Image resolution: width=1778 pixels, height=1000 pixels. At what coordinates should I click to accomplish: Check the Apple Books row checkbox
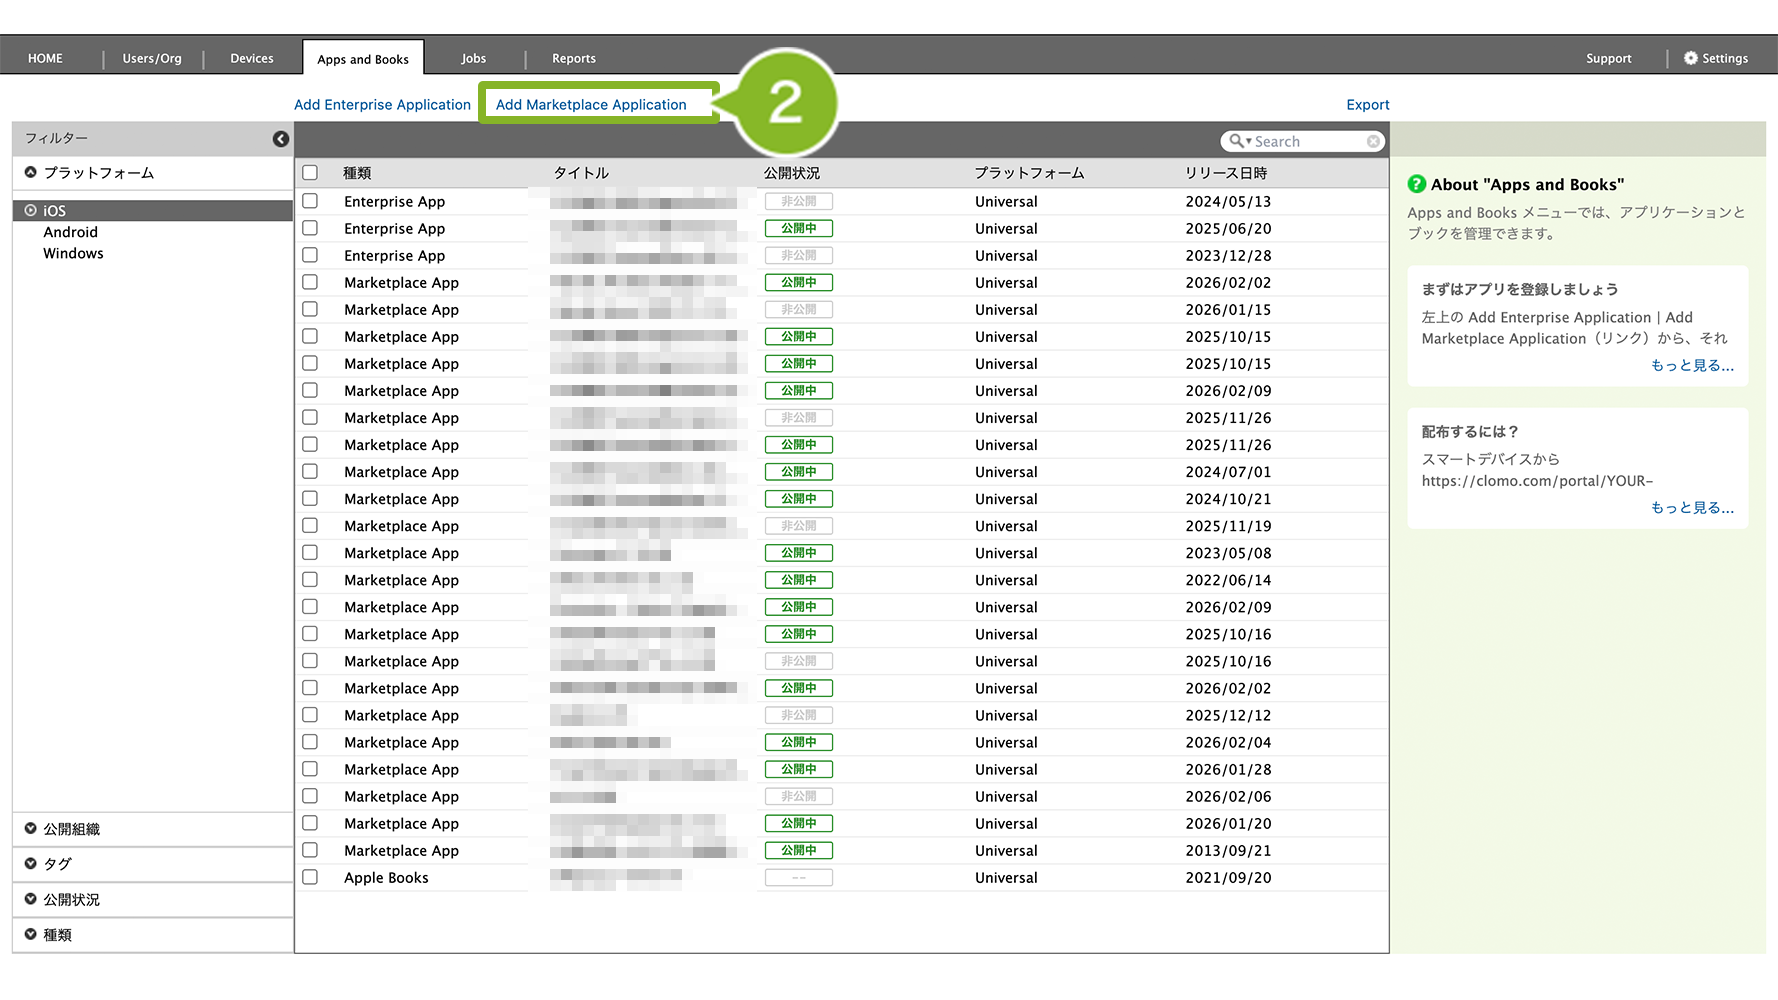(x=310, y=877)
